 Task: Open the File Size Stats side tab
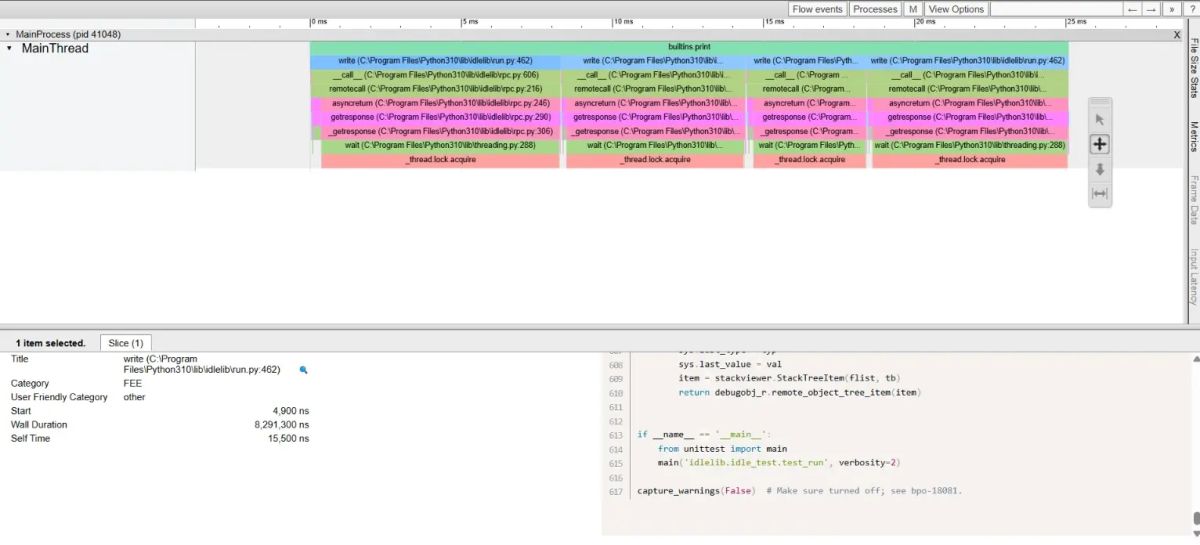[1193, 67]
